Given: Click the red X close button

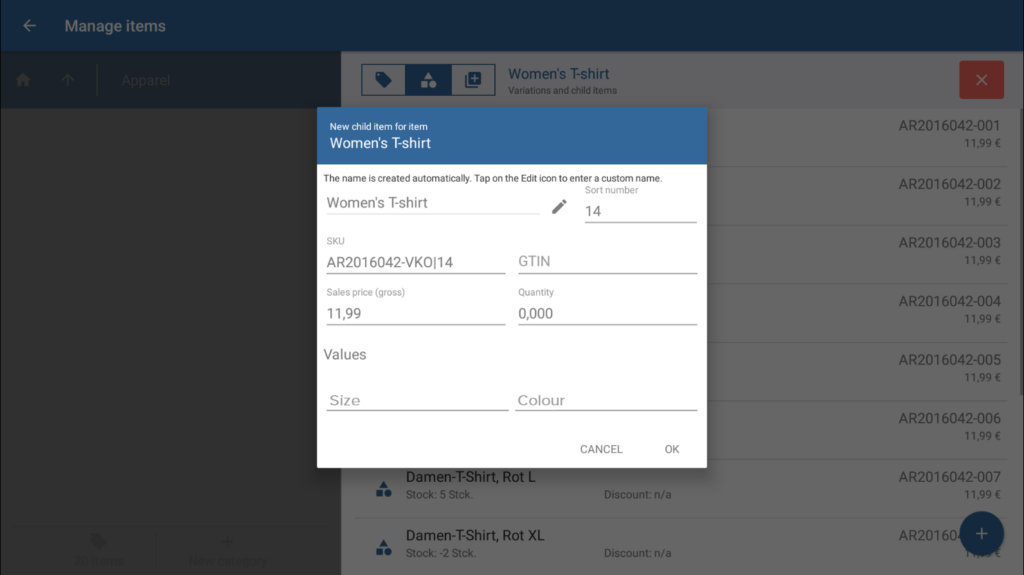Looking at the screenshot, I should pyautogui.click(x=981, y=80).
